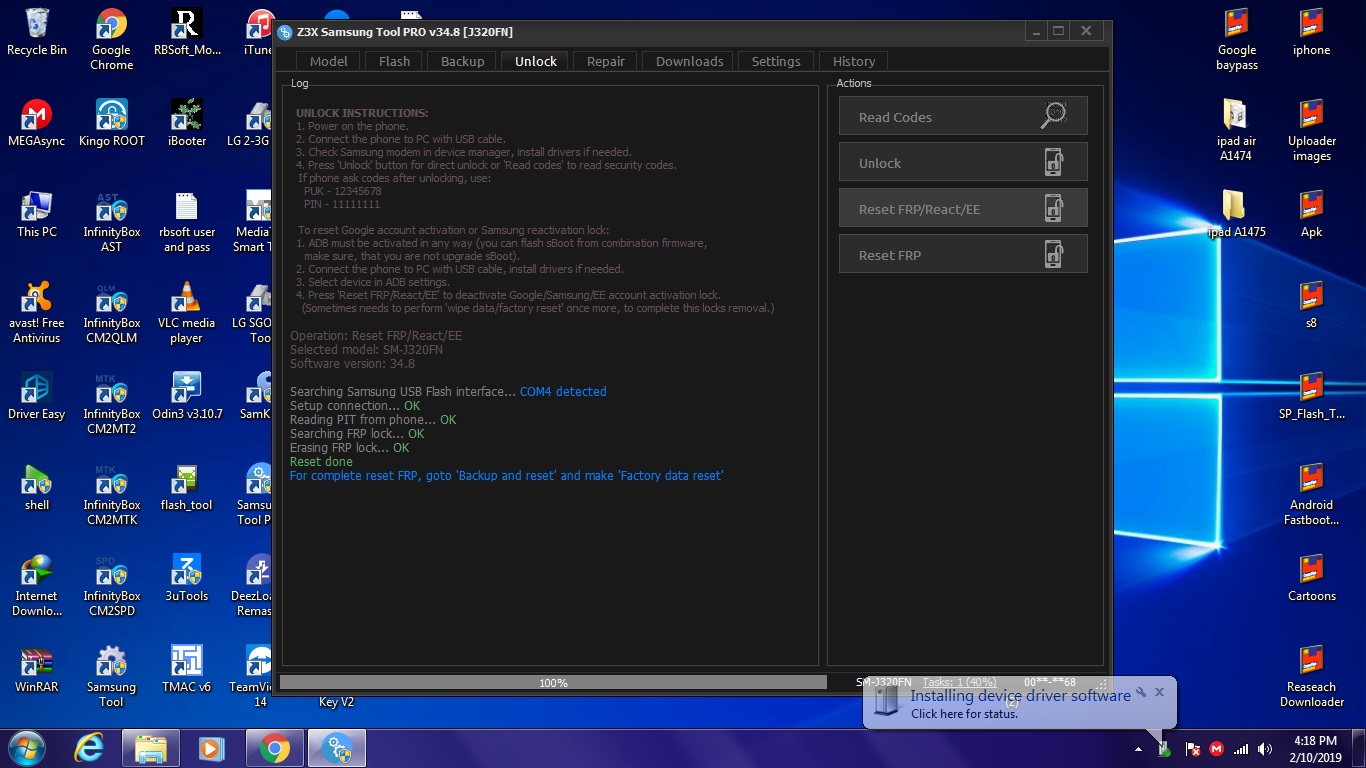Select the Driver Easy desktop icon
The image size is (1366, 768).
(37, 396)
